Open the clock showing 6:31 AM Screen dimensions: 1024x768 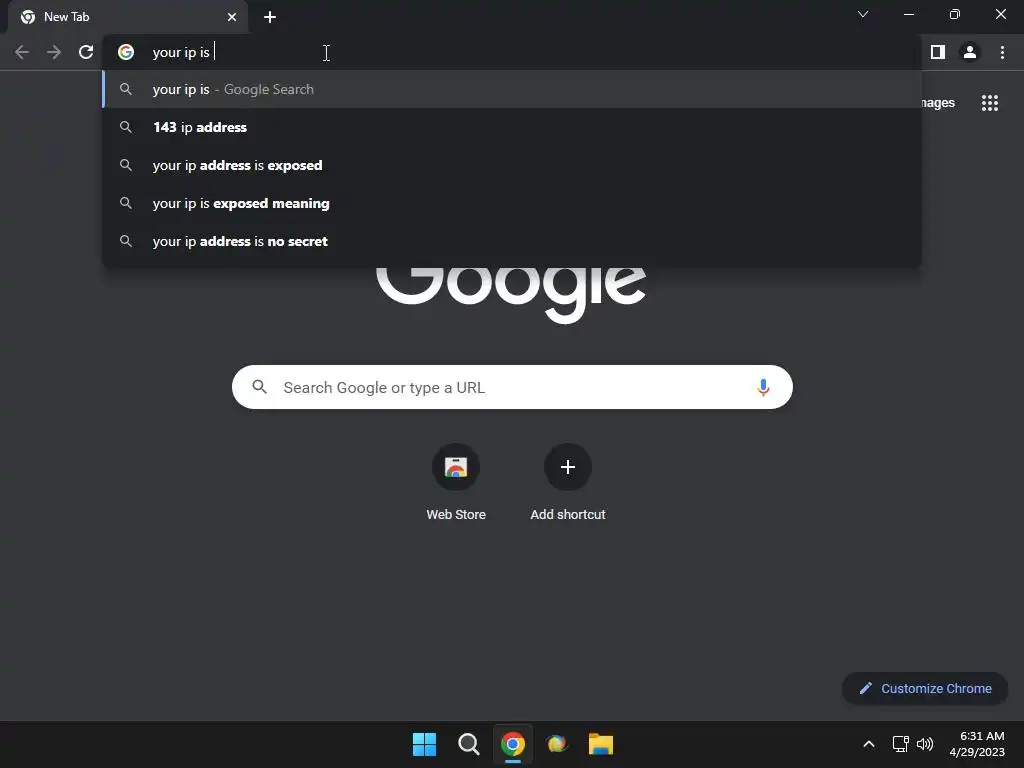click(977, 744)
